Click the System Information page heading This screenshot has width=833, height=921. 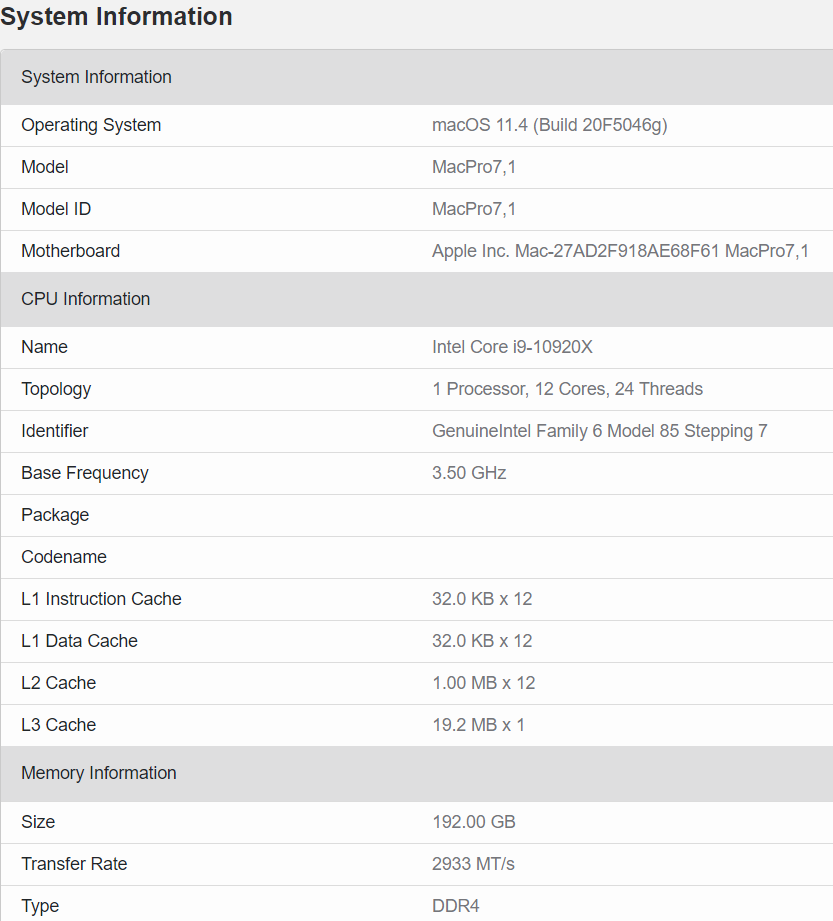116,17
